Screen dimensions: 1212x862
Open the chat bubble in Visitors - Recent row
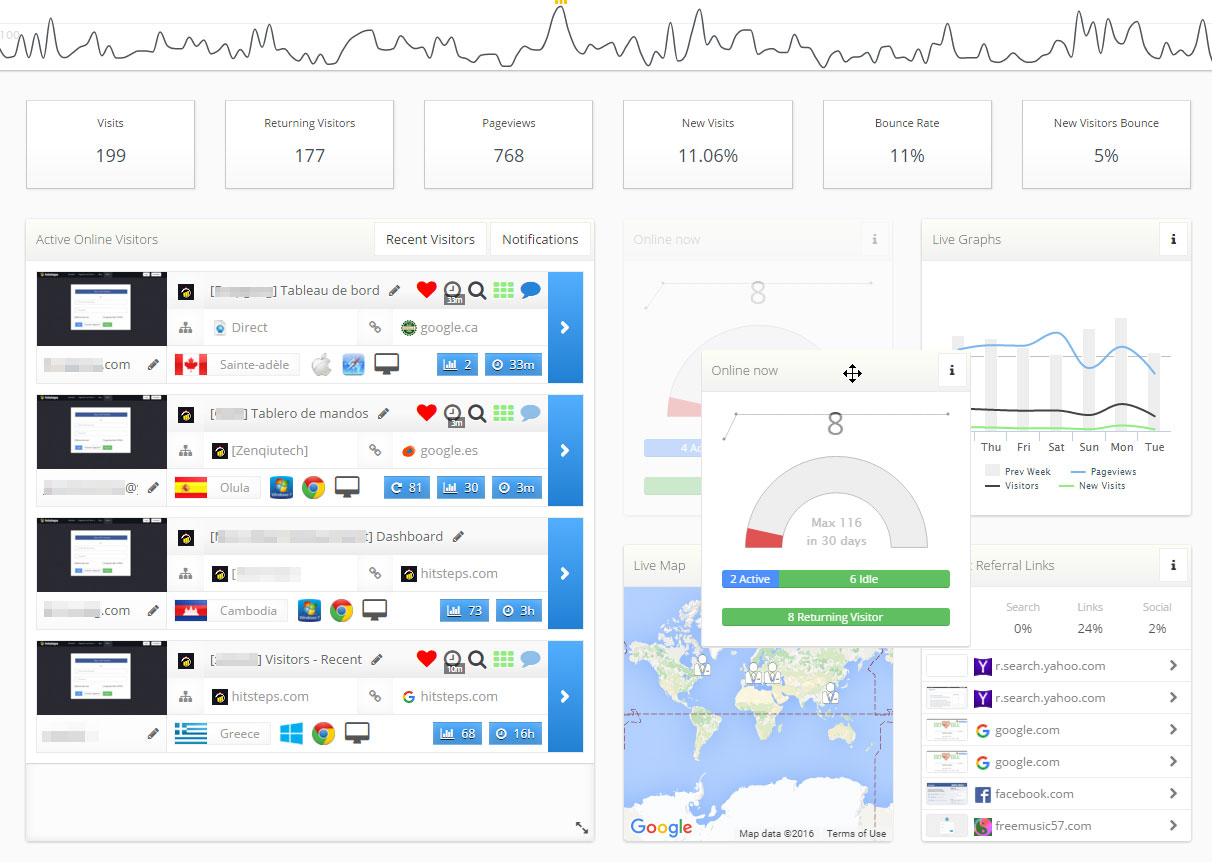[x=530, y=659]
